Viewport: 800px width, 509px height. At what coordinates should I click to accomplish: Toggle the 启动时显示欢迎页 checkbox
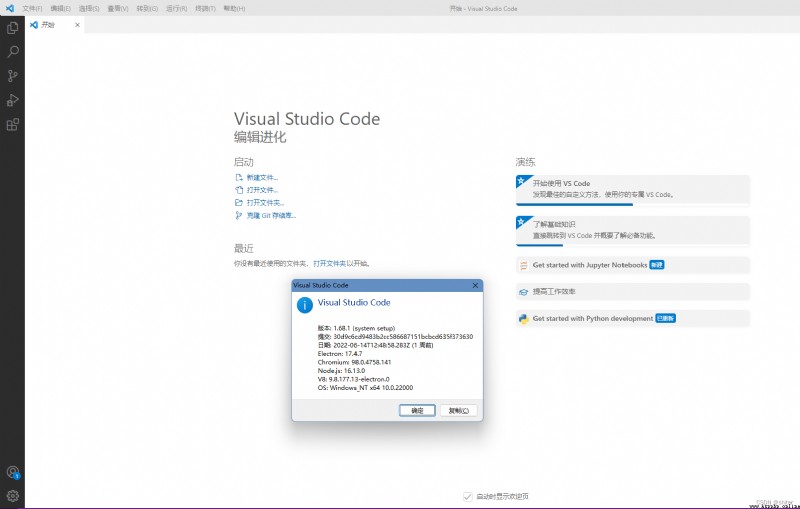pyautogui.click(x=467, y=496)
